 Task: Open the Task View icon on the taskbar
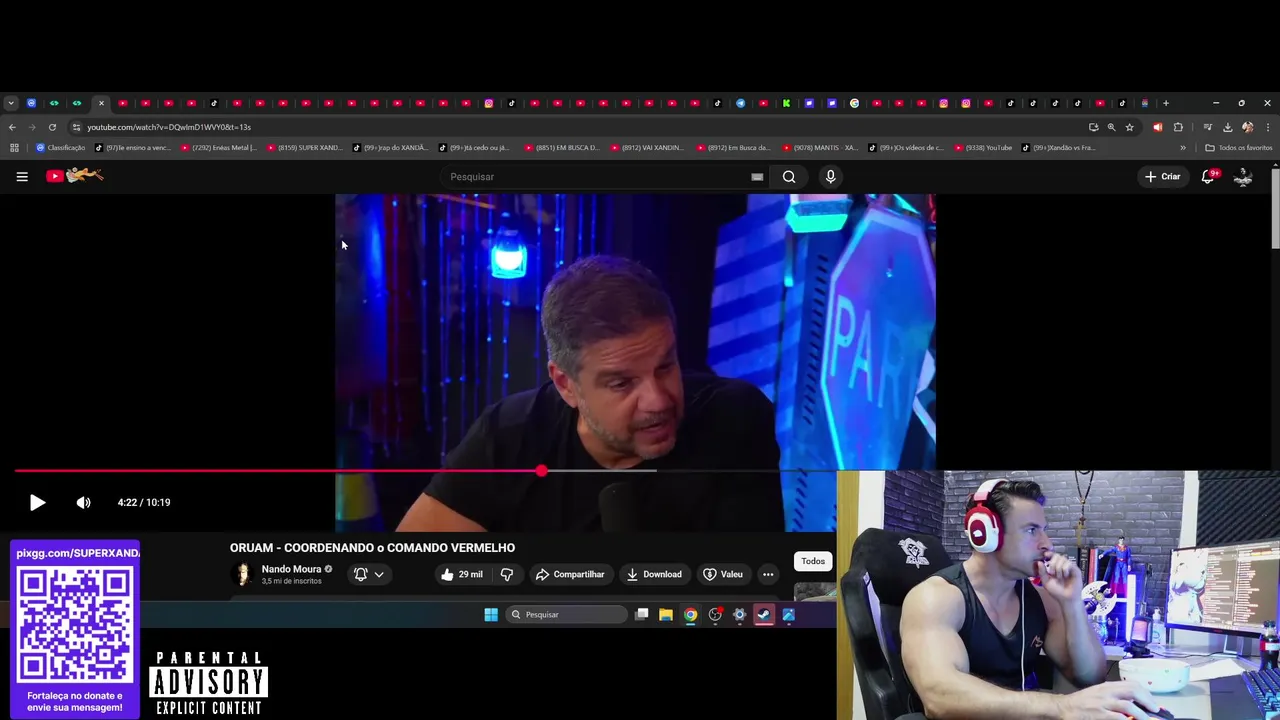(x=642, y=615)
